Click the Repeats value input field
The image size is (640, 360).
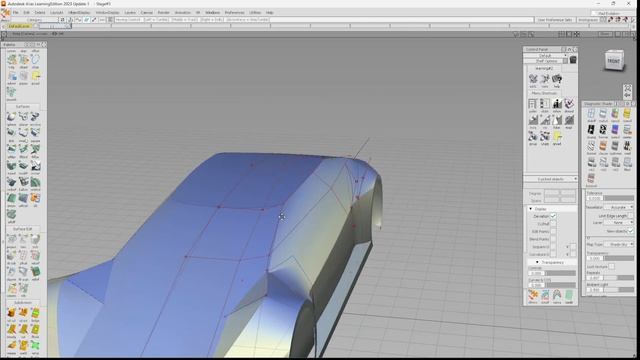point(595,278)
